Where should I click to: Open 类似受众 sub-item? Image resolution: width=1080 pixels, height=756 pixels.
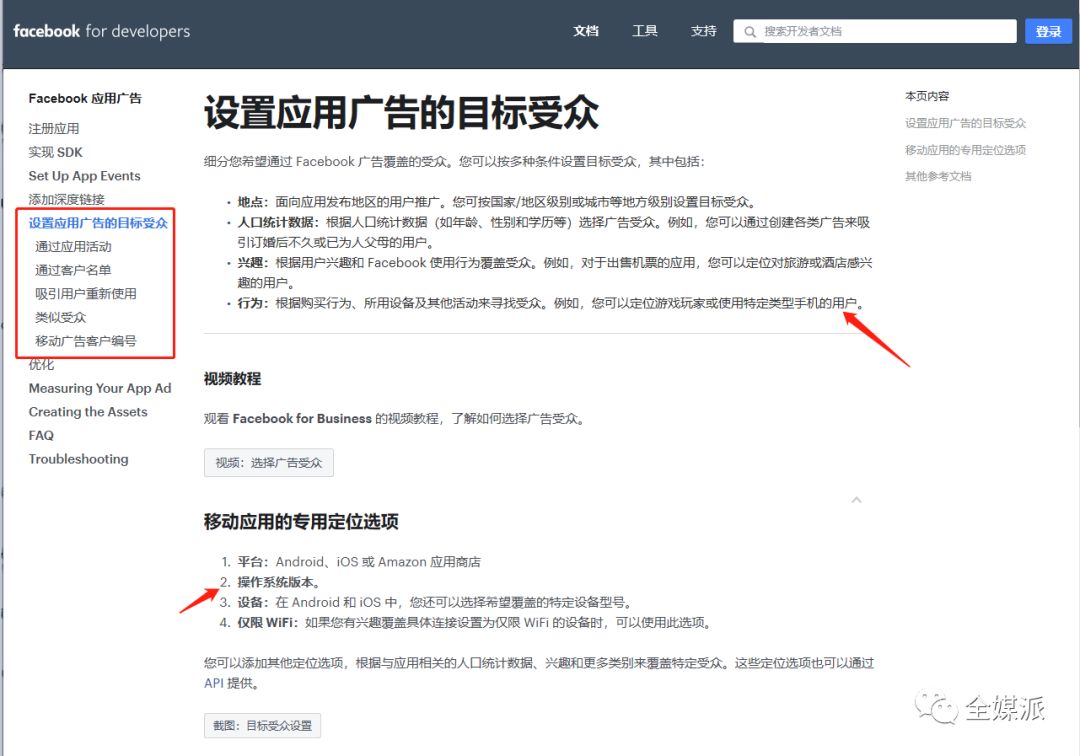[x=61, y=317]
